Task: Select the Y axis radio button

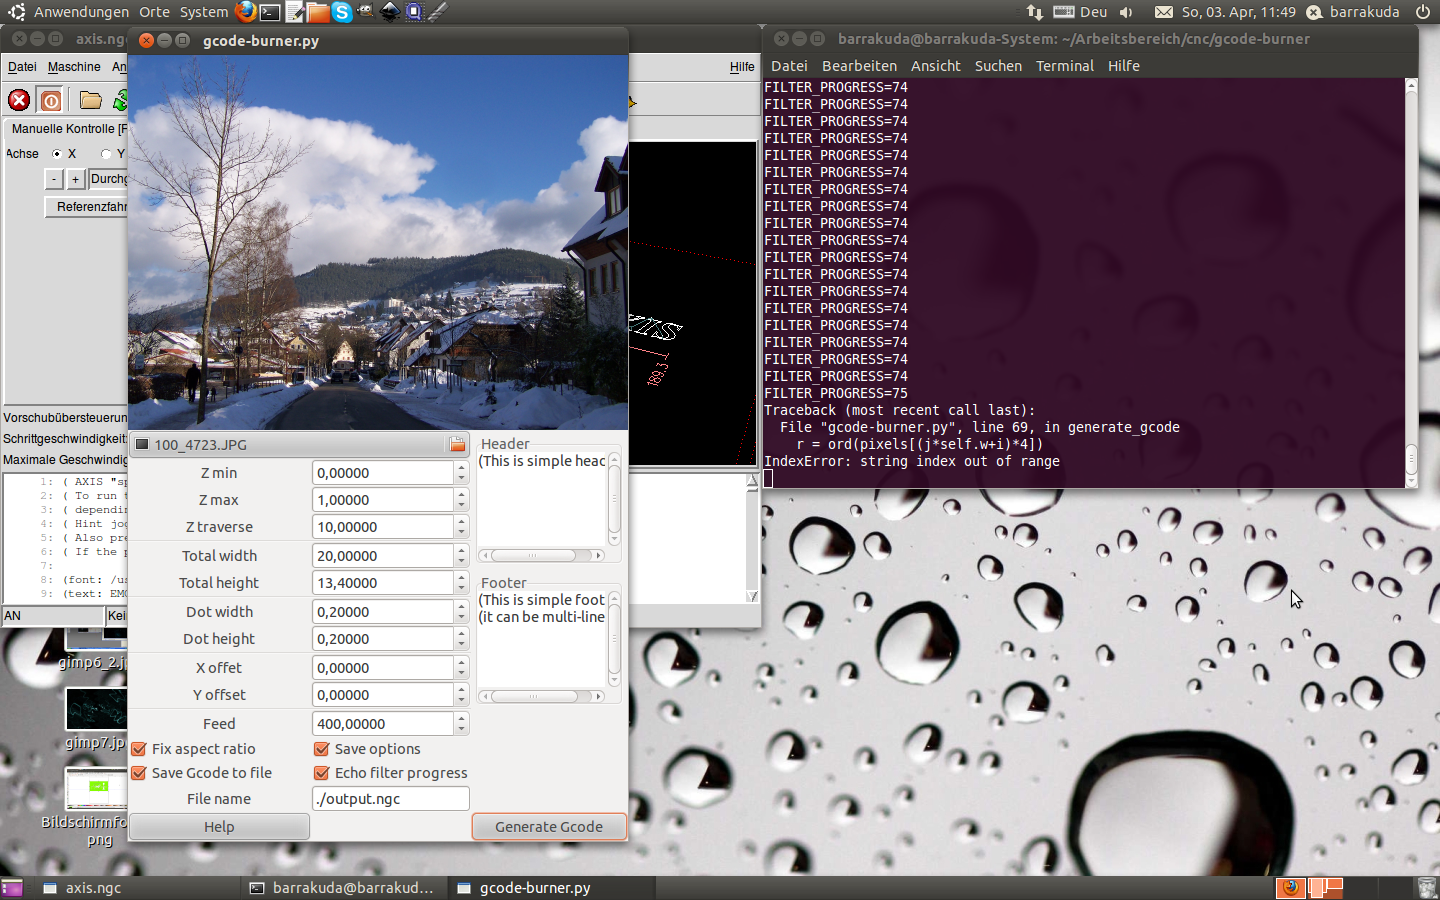Action: pyautogui.click(x=106, y=154)
